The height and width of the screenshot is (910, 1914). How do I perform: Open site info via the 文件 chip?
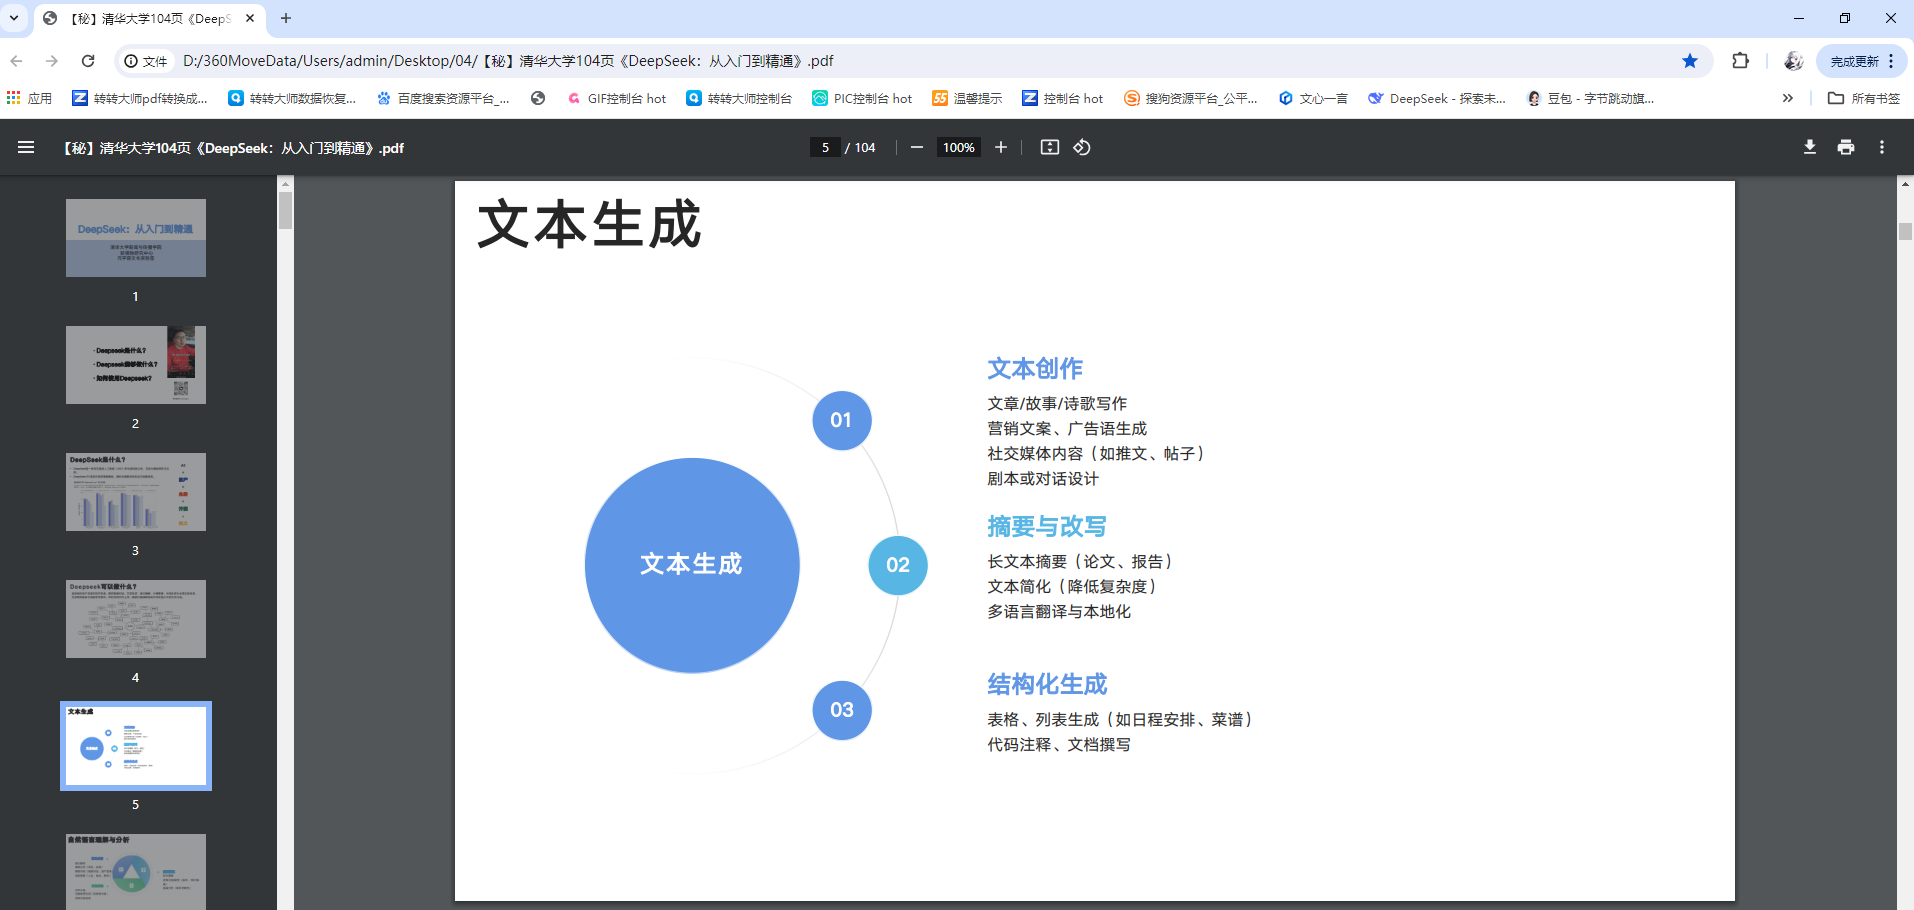tap(148, 61)
